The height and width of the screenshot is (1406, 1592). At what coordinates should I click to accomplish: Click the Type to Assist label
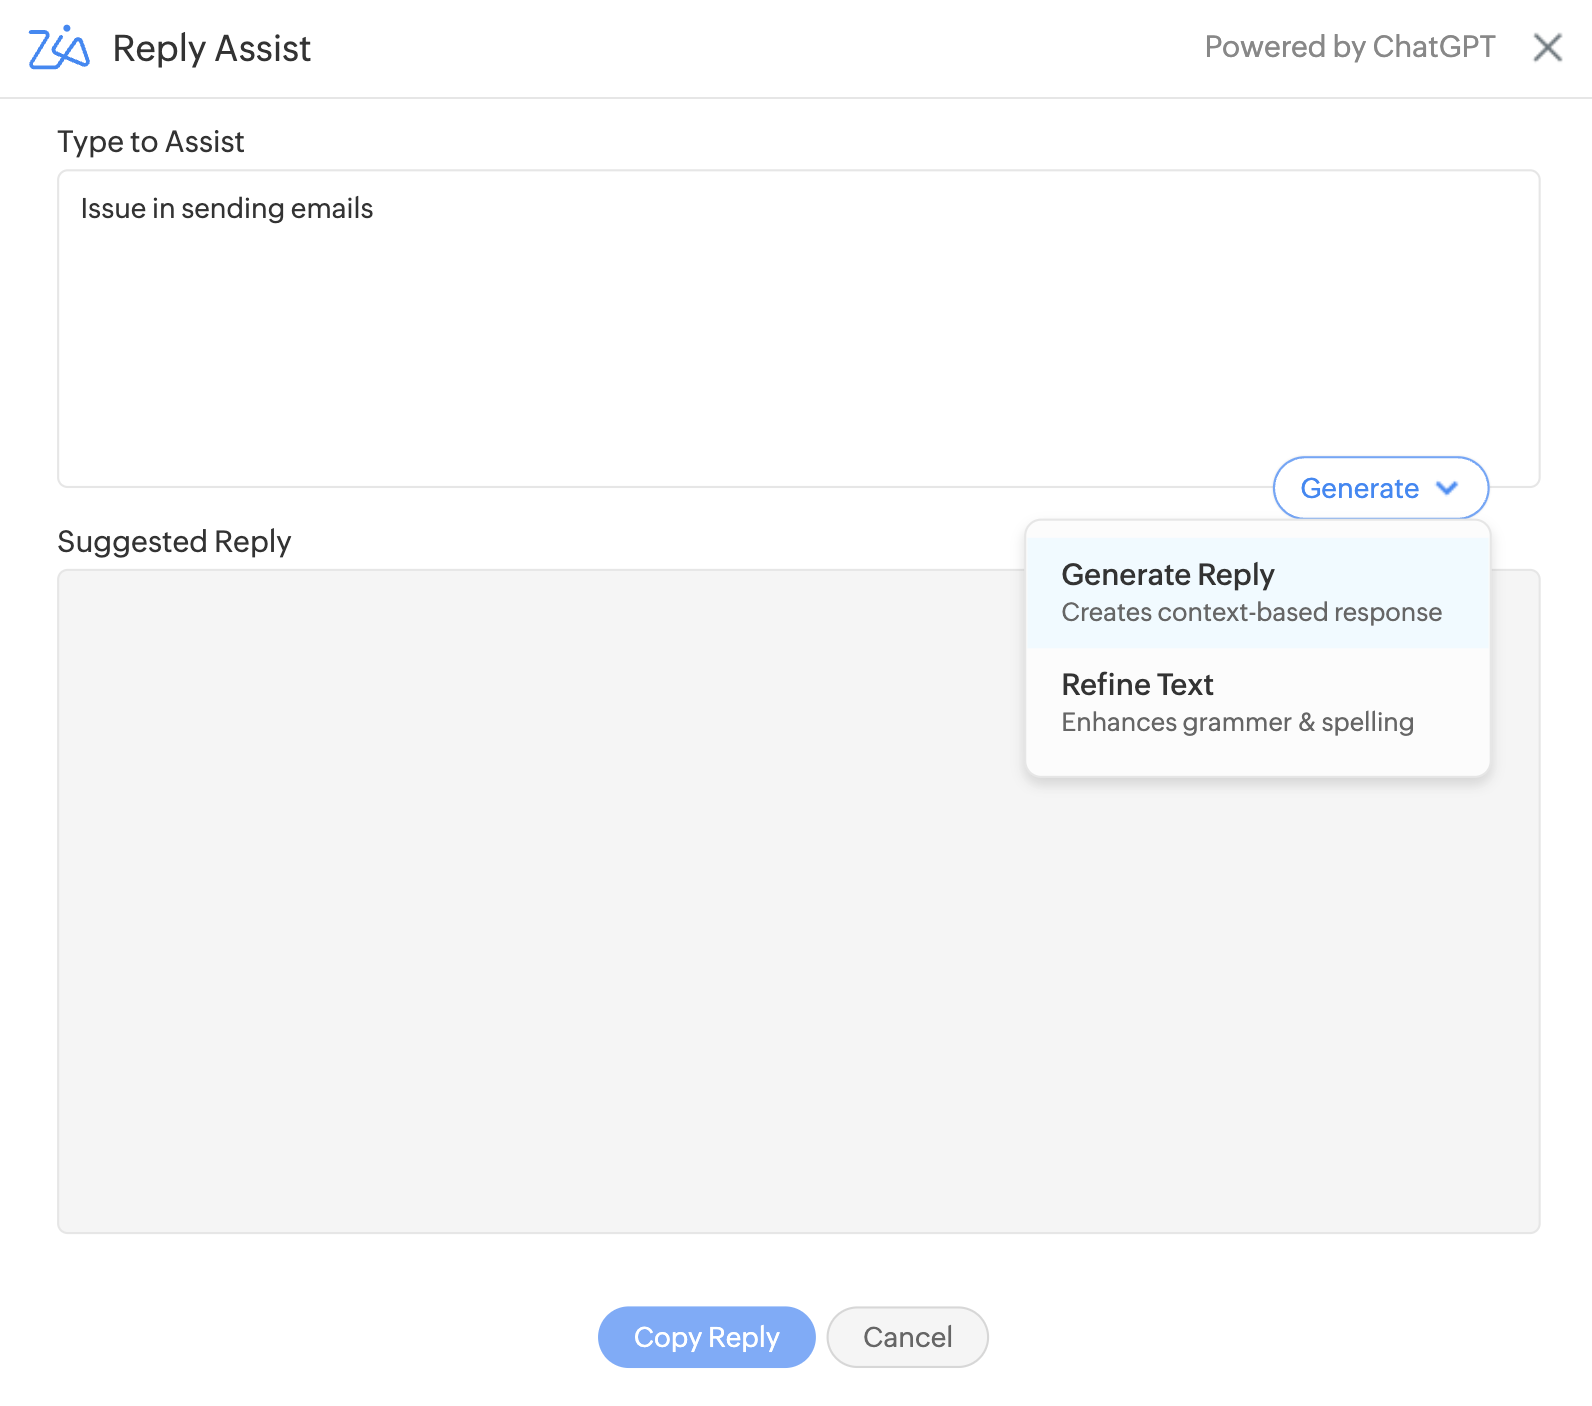point(150,142)
